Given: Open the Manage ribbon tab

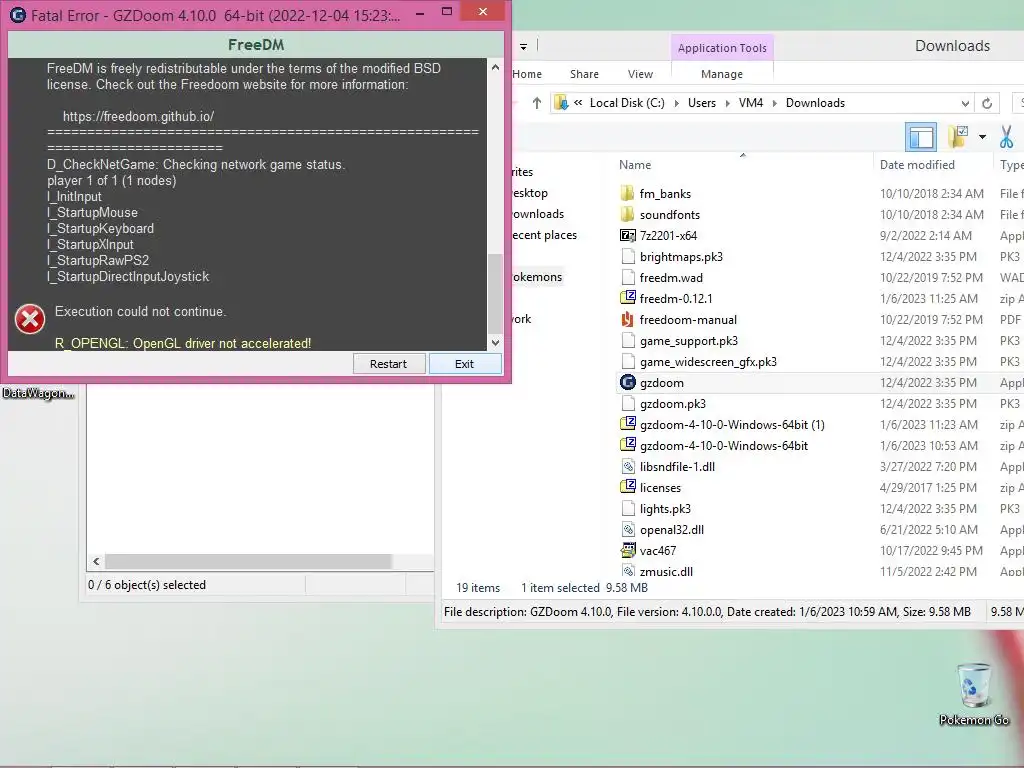Looking at the screenshot, I should click(x=722, y=74).
